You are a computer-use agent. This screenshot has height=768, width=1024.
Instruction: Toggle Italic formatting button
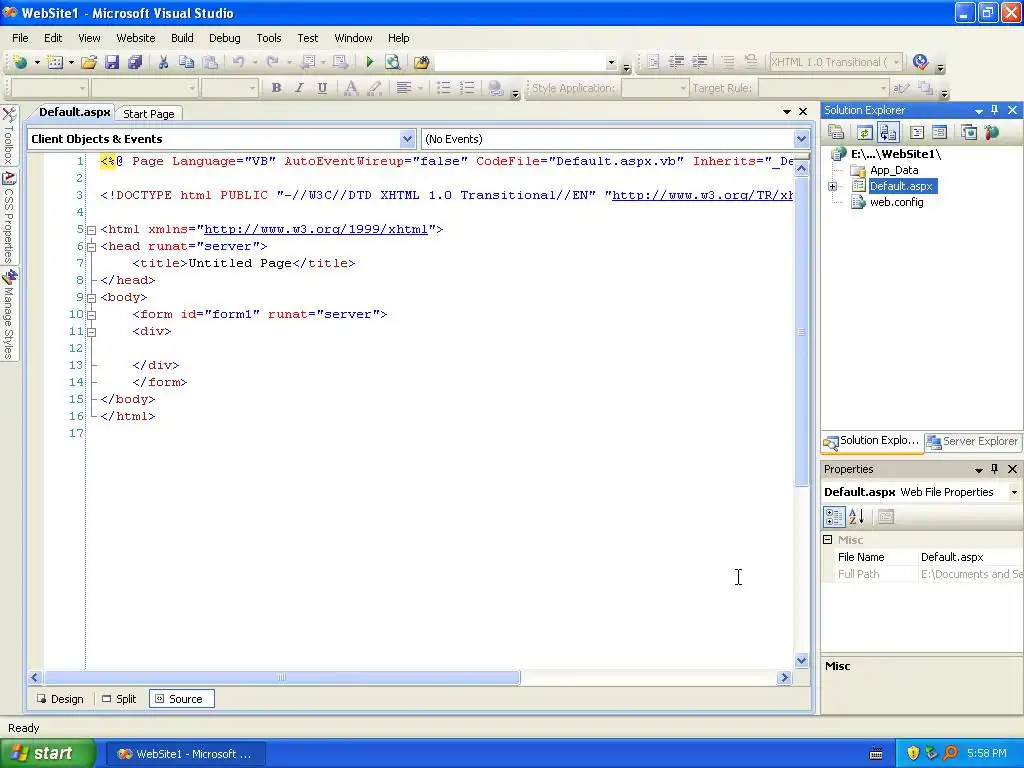(x=299, y=88)
